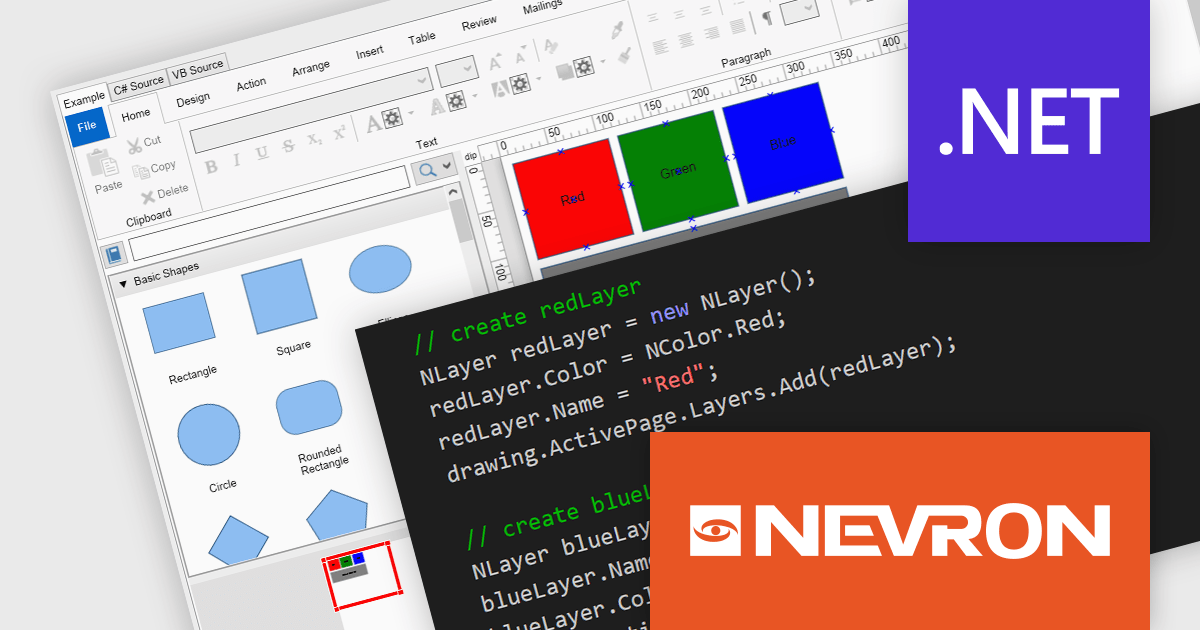Switch to the VB Source tab
Image resolution: width=1200 pixels, height=630 pixels.
pyautogui.click(x=197, y=68)
